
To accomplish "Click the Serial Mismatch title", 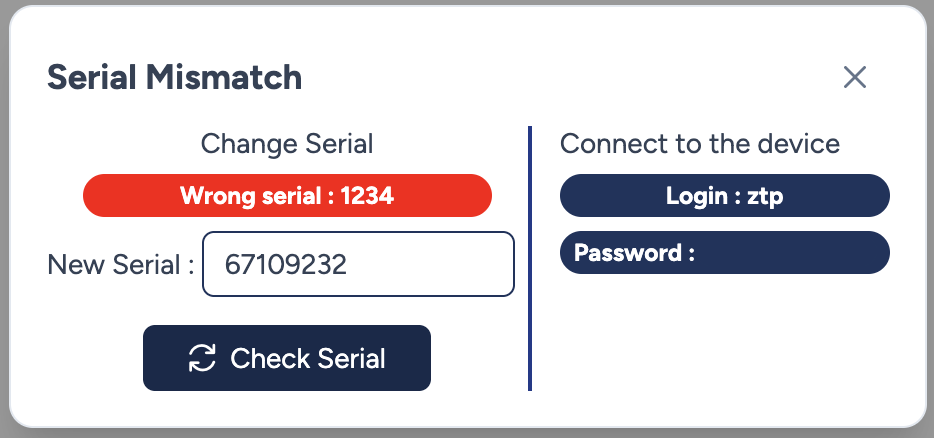I will (175, 77).
